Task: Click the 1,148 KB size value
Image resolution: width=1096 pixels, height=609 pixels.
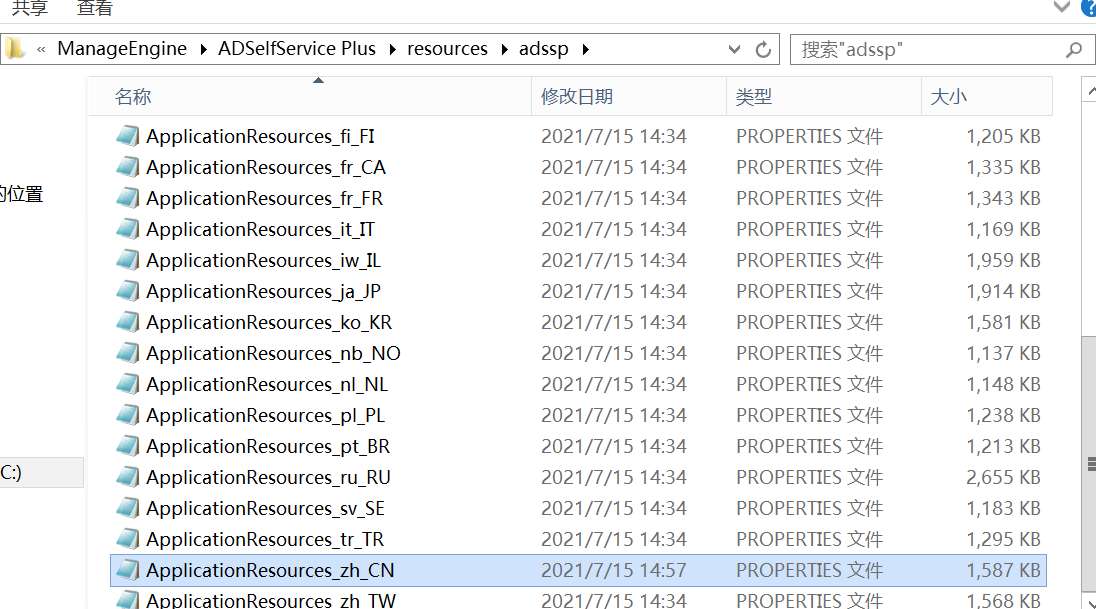Action: (x=1003, y=384)
